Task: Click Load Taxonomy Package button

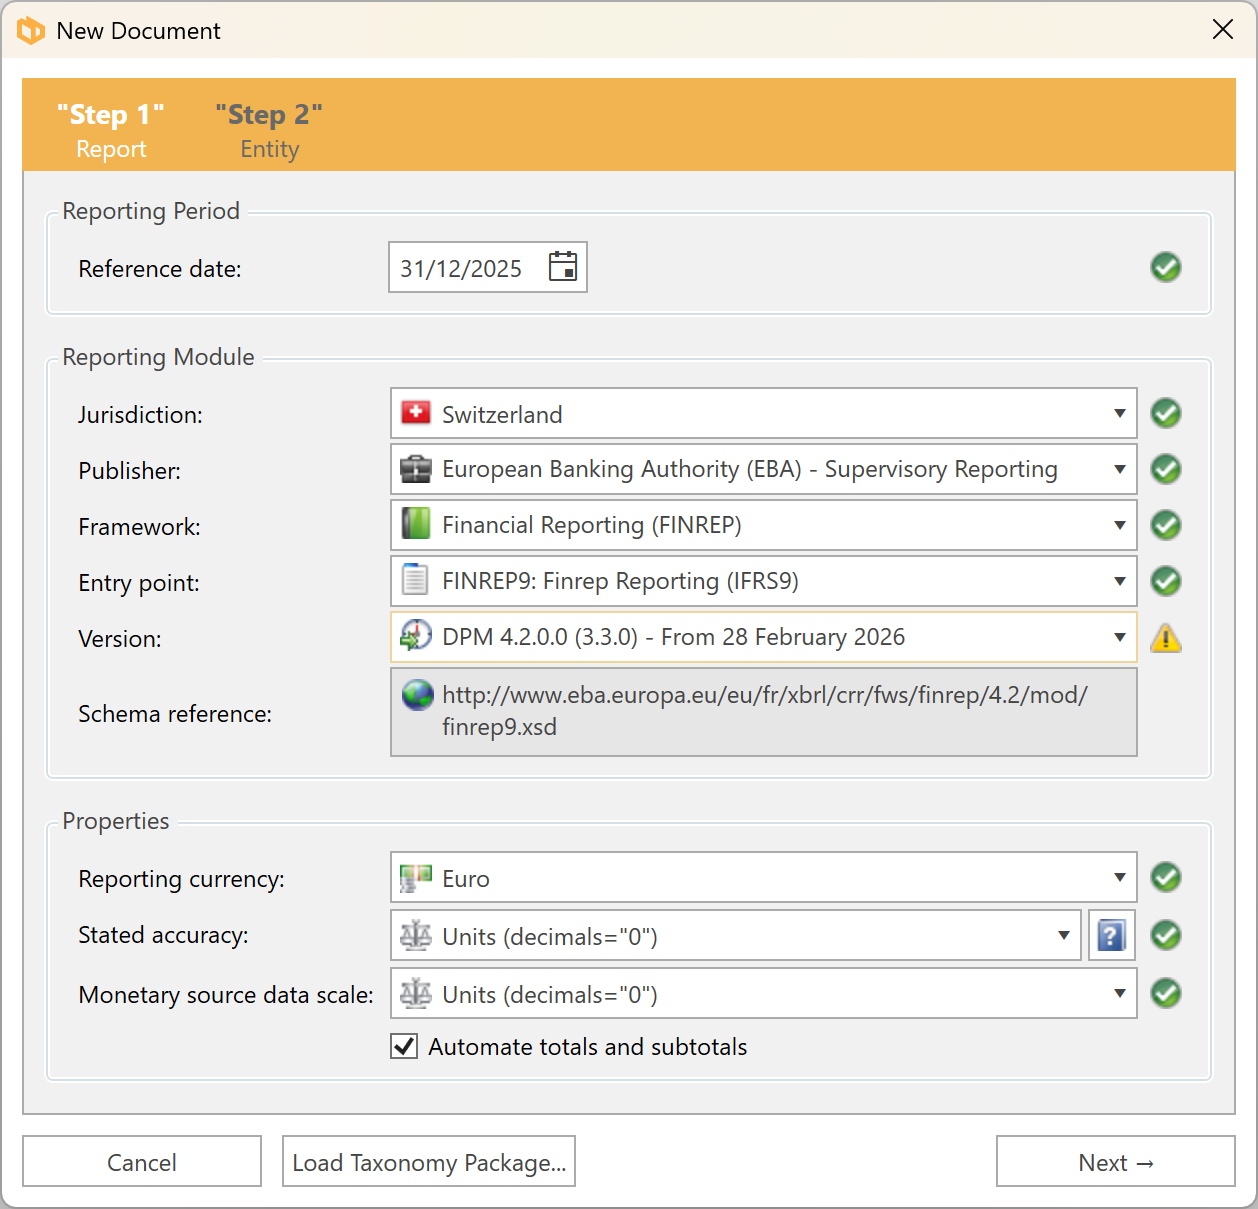Action: pos(429,1162)
